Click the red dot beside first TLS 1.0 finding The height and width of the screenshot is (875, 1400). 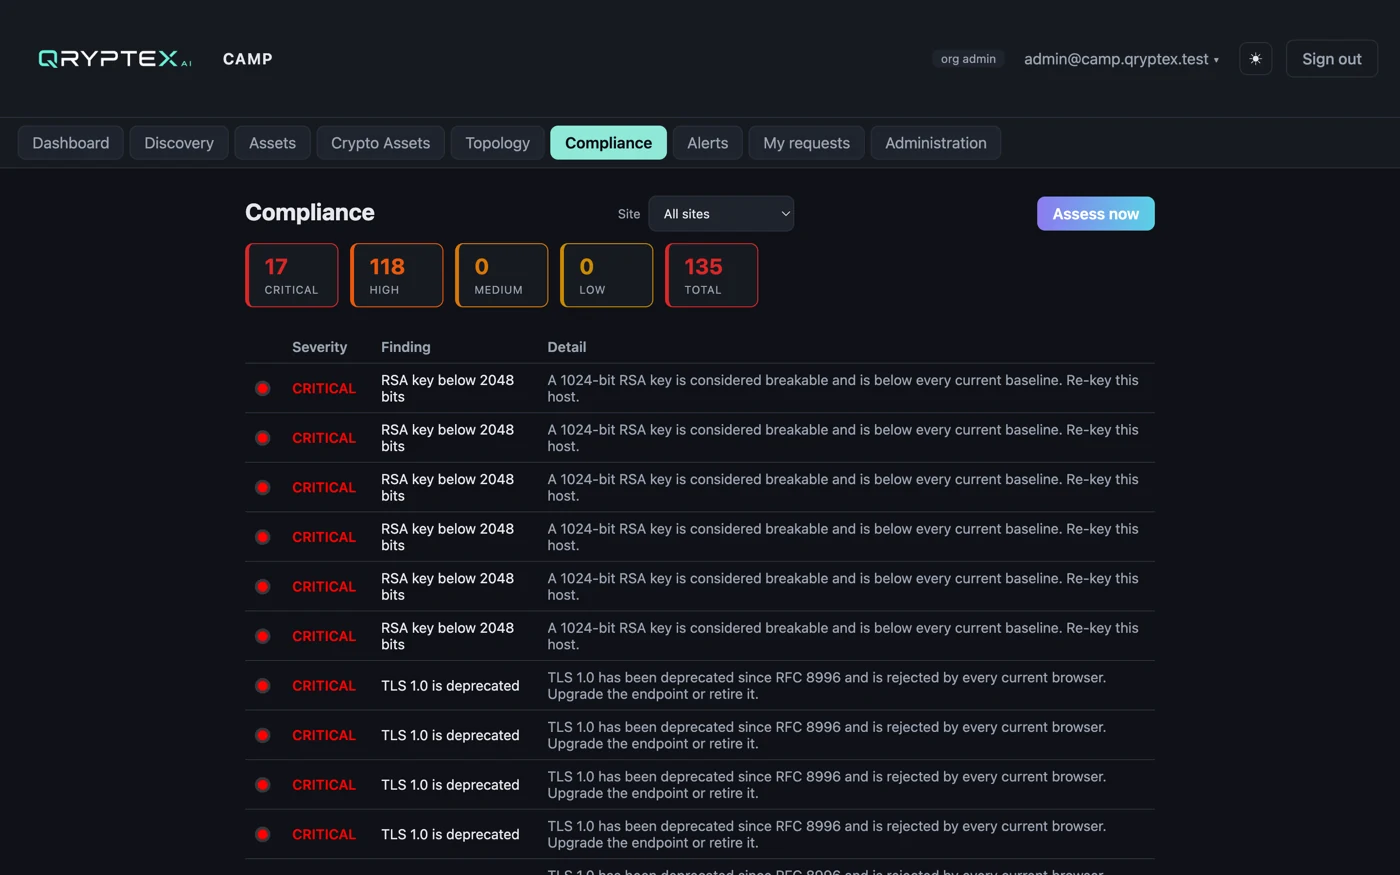click(262, 686)
